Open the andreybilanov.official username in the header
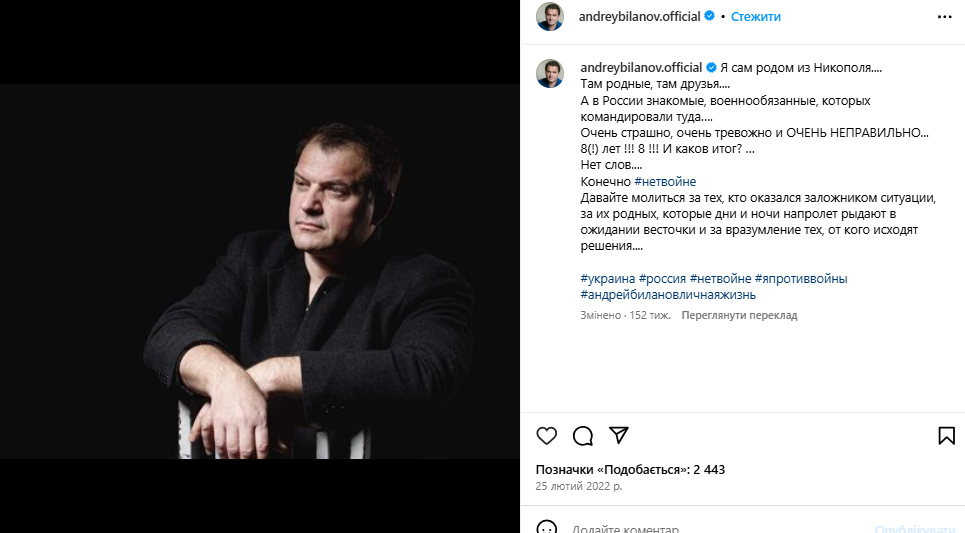965x533 pixels. (641, 17)
